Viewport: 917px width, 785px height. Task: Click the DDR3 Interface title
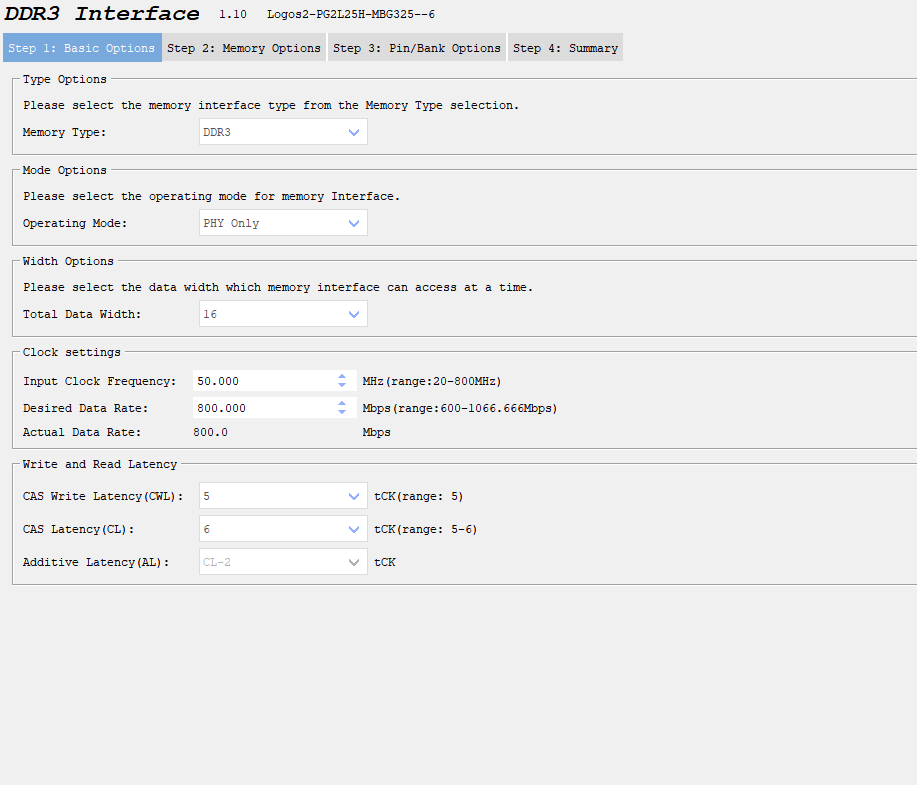(102, 13)
